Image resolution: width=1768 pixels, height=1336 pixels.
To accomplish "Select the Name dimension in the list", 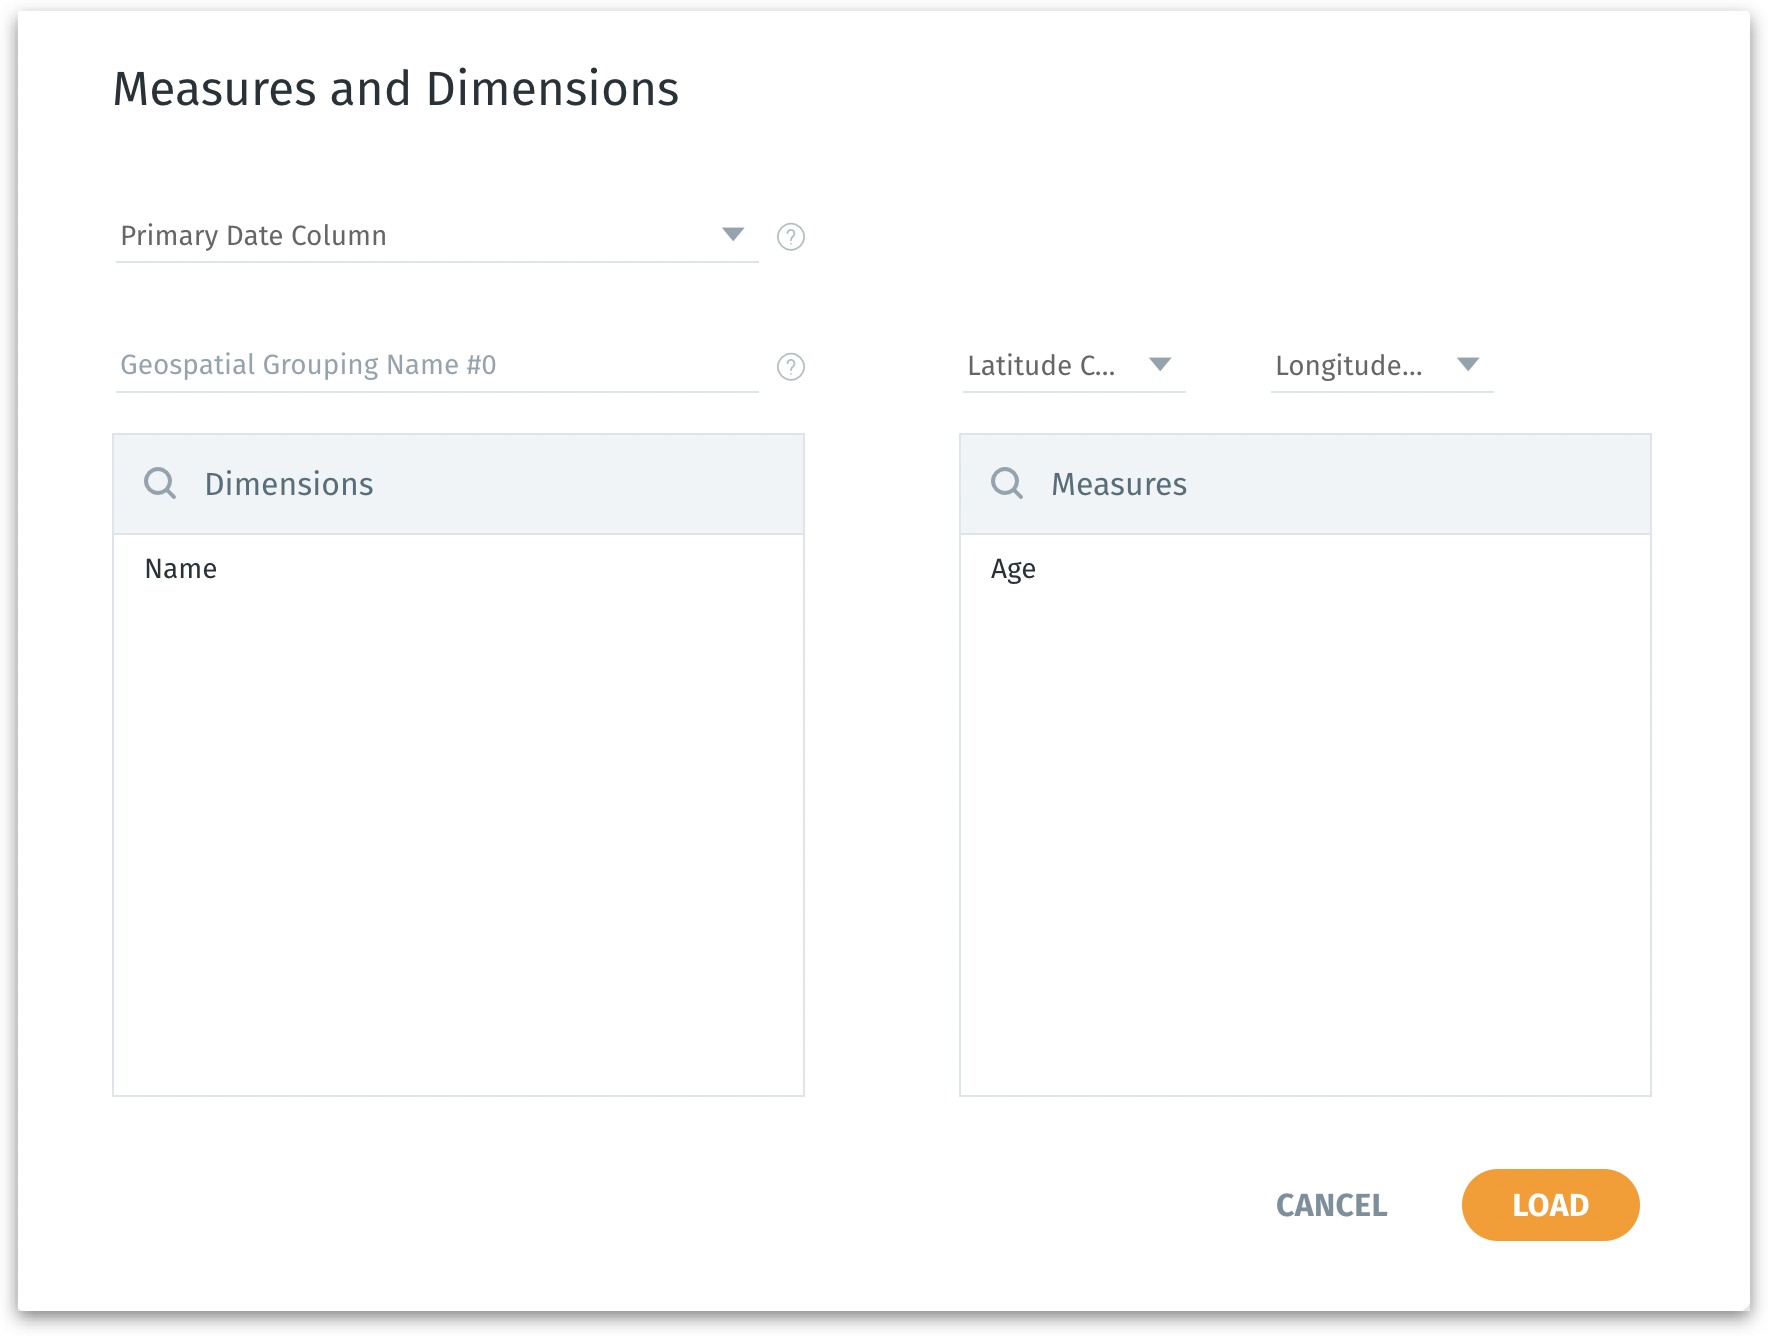I will [181, 569].
